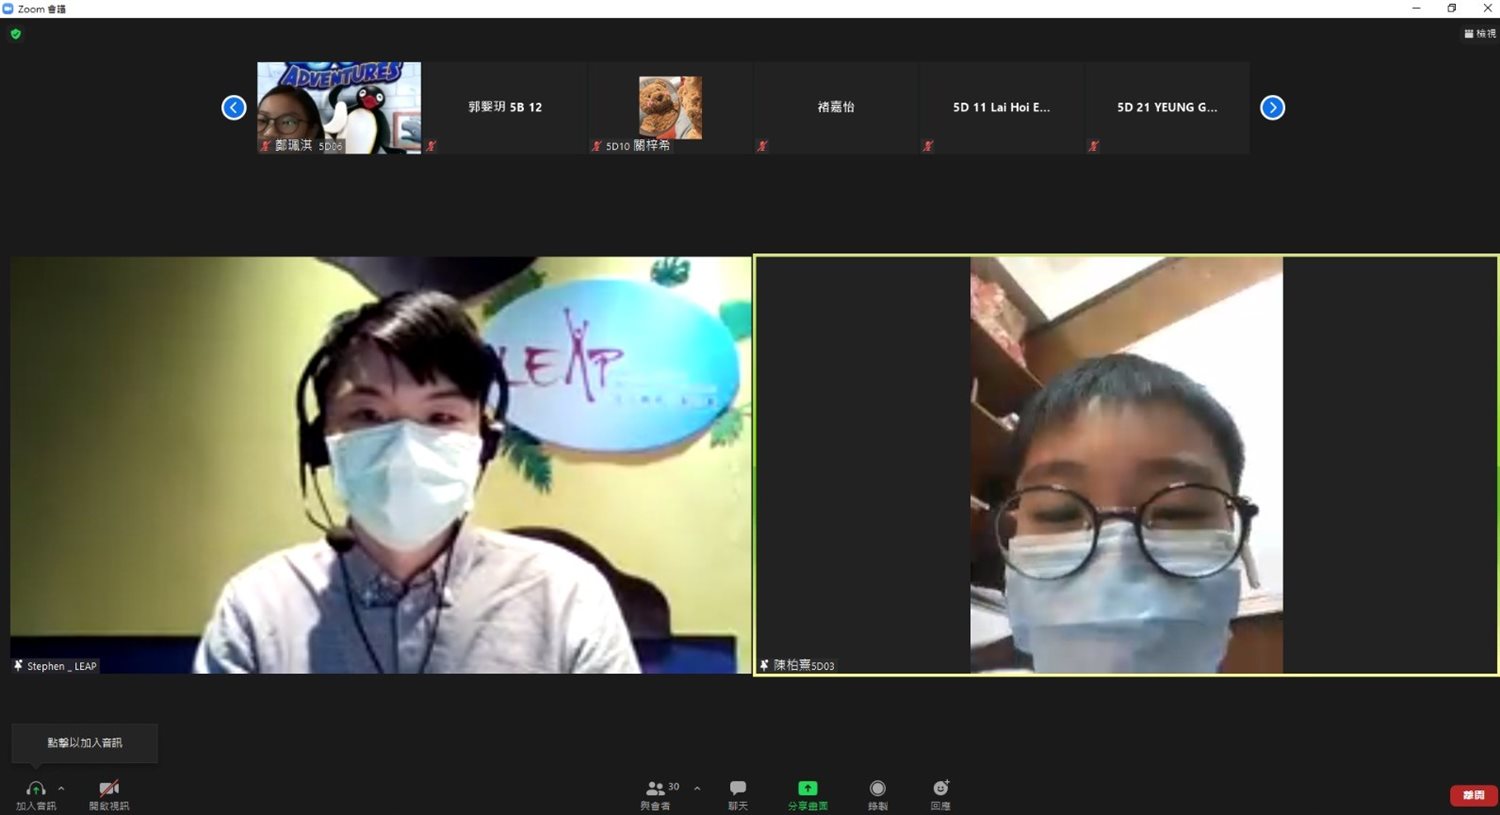Open the View layout menu at top right
Screen dimensions: 1500x815
click(1480, 34)
